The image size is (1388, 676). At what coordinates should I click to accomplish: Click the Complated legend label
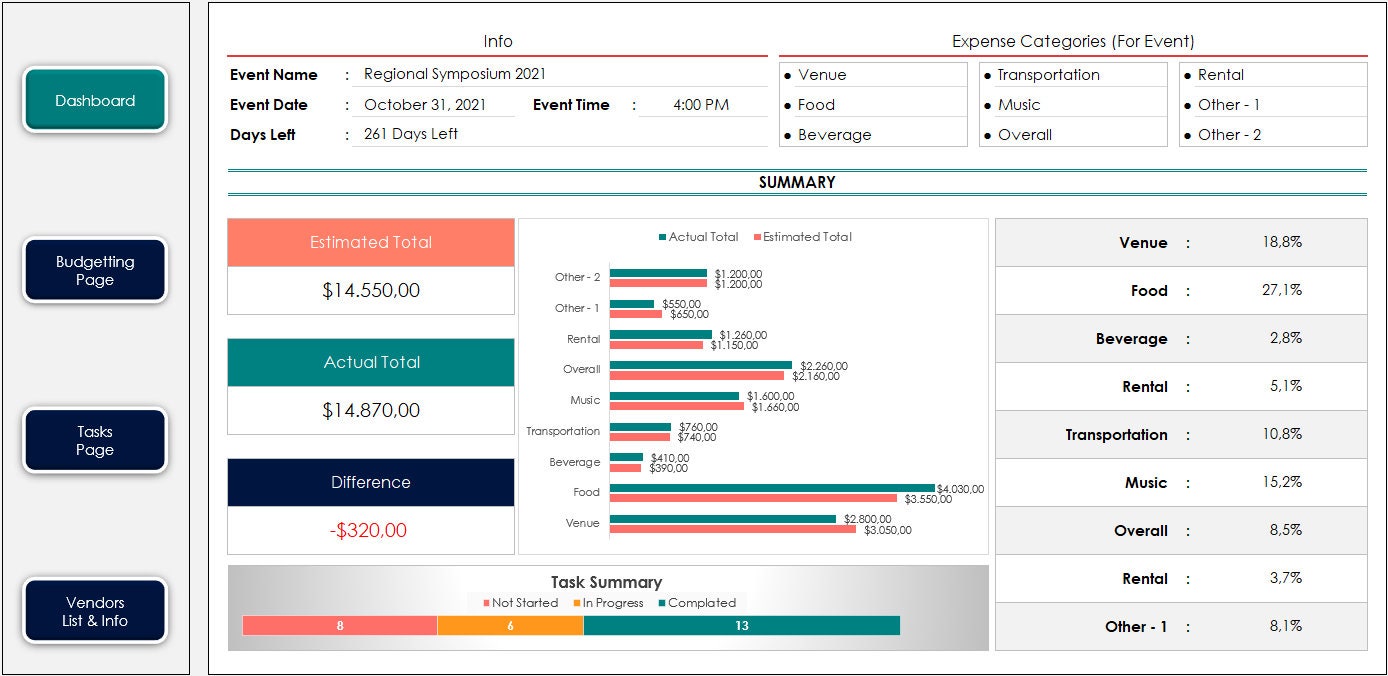697,603
